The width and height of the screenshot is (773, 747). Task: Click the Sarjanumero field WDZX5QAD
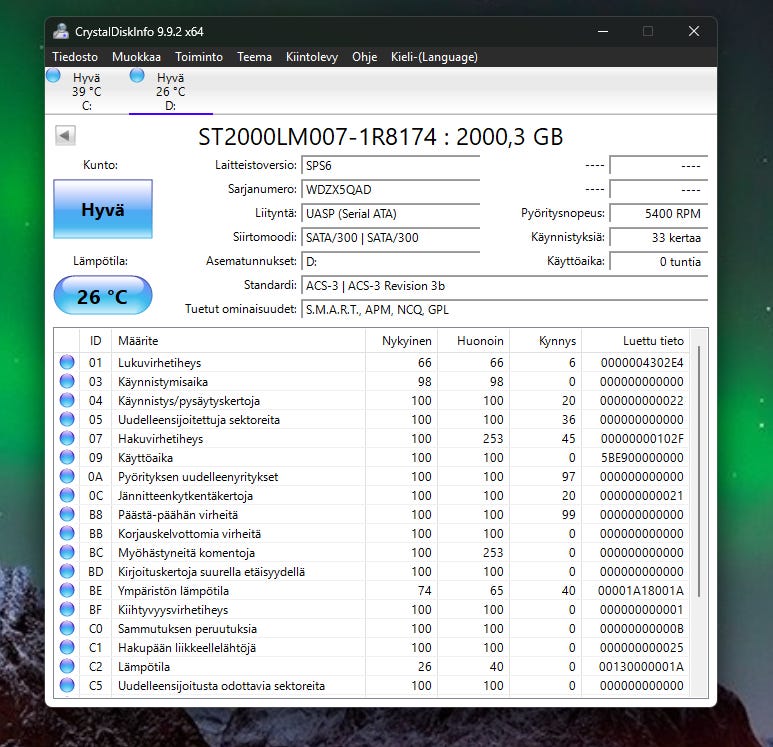390,189
